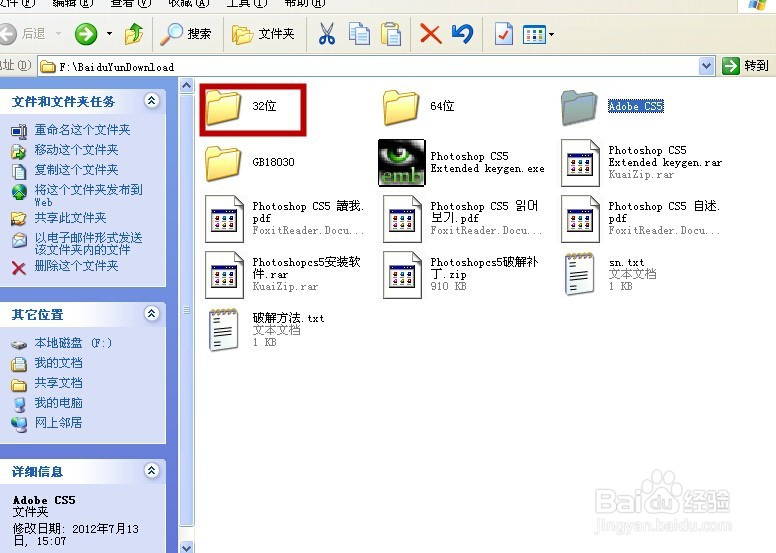
Task: Select Photoshopcs5安装软件.rar file icon
Action: pyautogui.click(x=224, y=275)
